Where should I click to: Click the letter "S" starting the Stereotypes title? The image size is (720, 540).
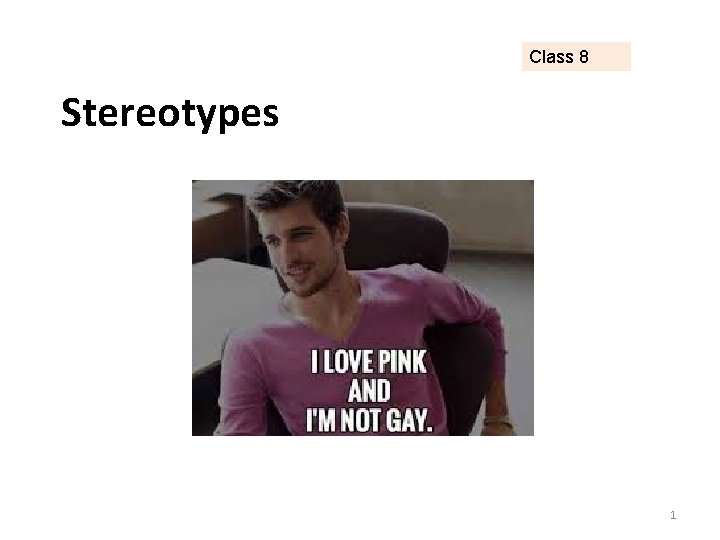point(72,112)
